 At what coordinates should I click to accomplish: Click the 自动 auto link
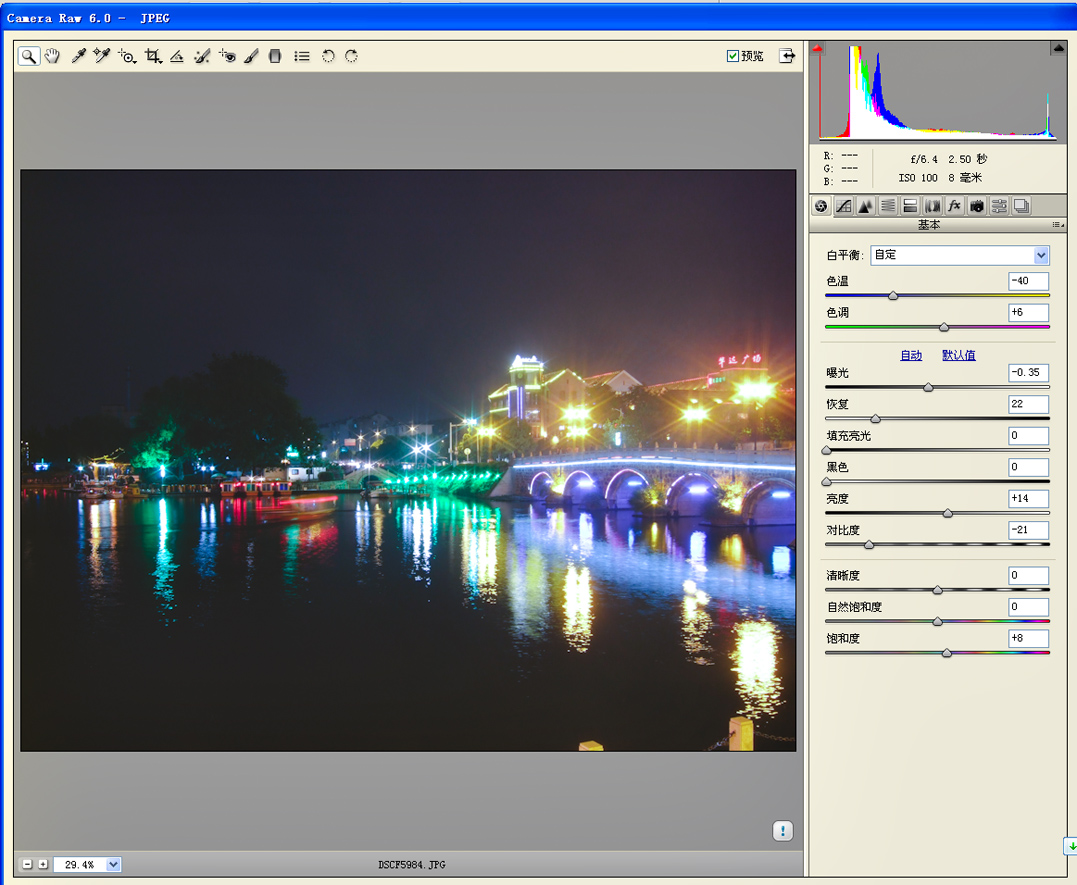[911, 355]
